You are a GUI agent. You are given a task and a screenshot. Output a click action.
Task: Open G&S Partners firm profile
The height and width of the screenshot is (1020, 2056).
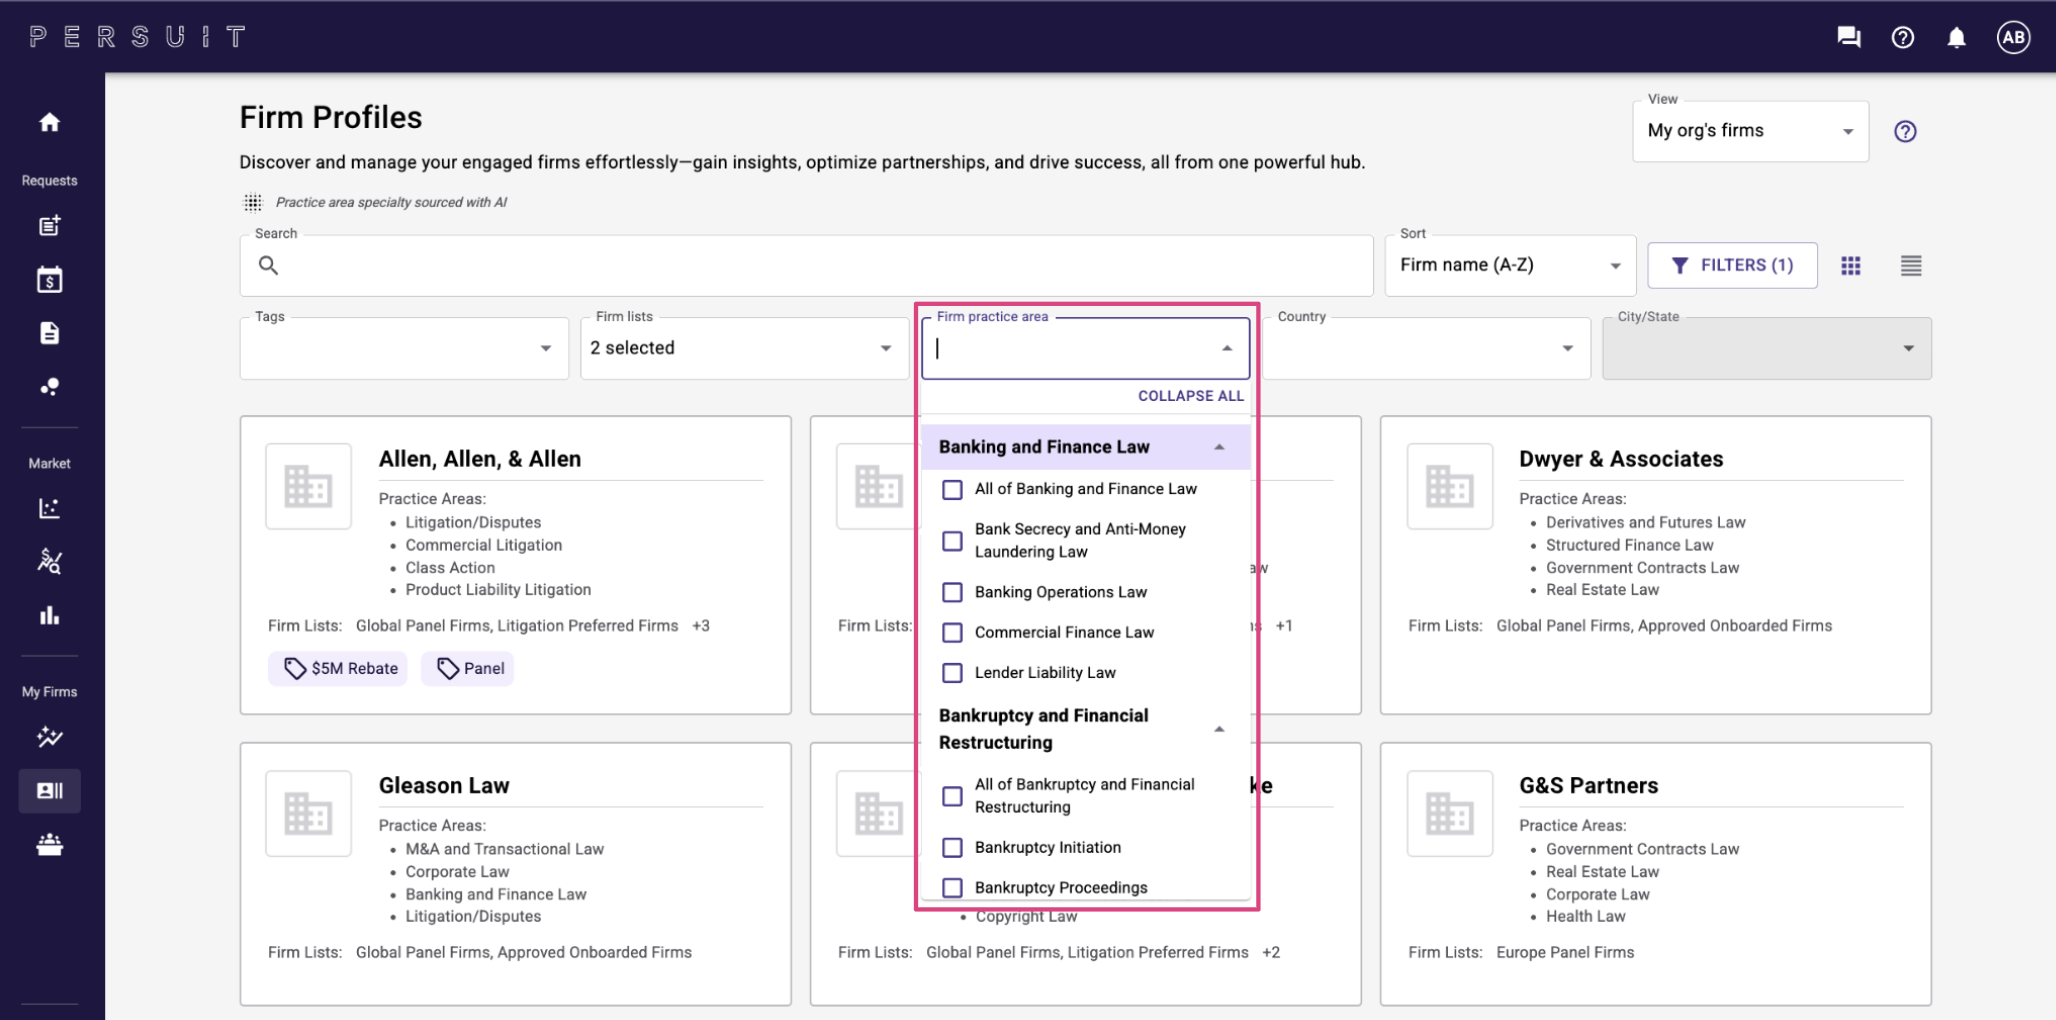(x=1588, y=786)
